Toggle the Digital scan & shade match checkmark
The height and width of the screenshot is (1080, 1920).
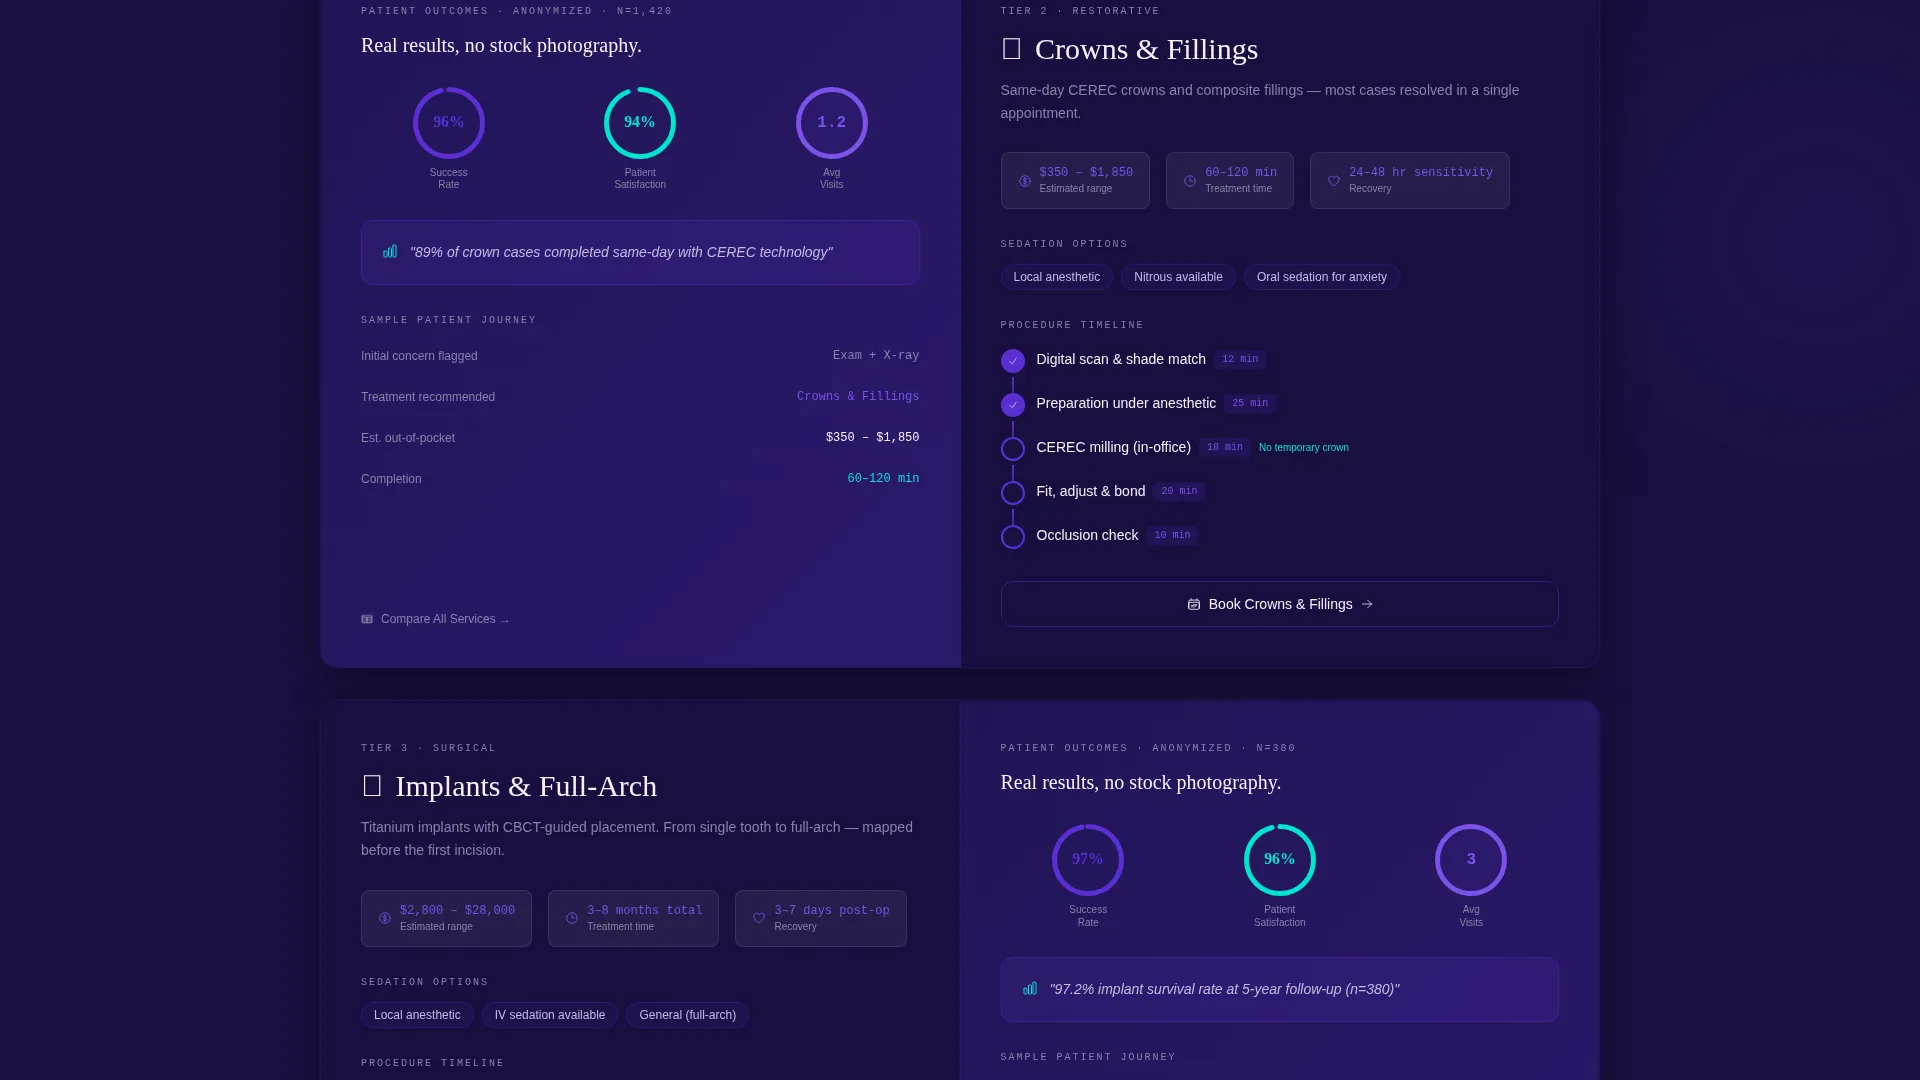[x=1013, y=360]
